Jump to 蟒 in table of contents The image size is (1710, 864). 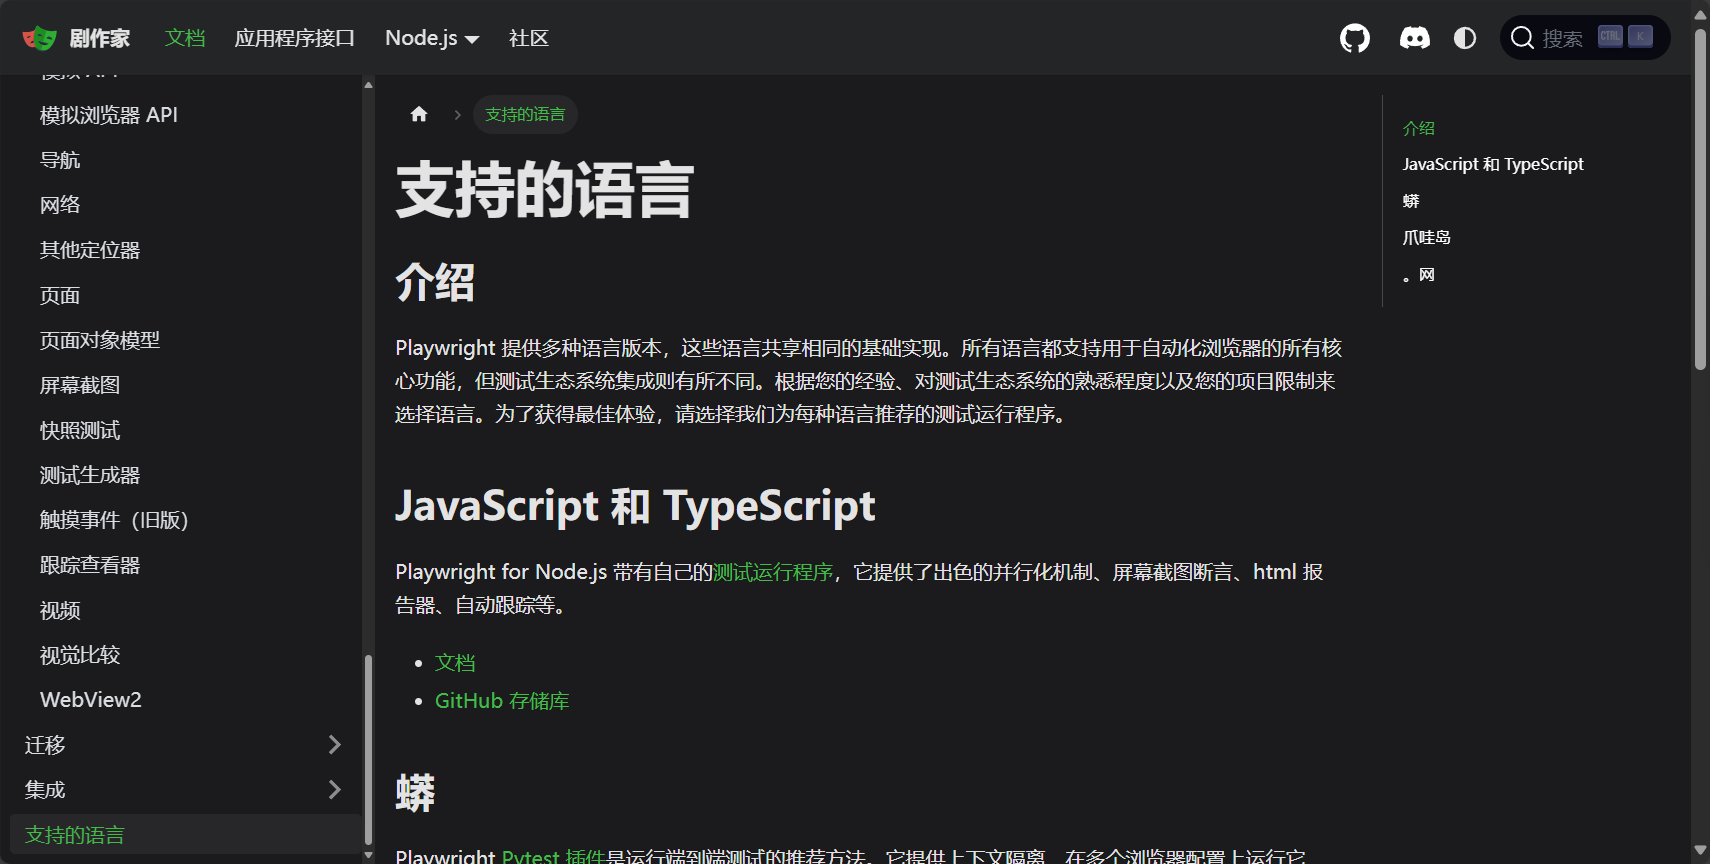click(x=1411, y=201)
